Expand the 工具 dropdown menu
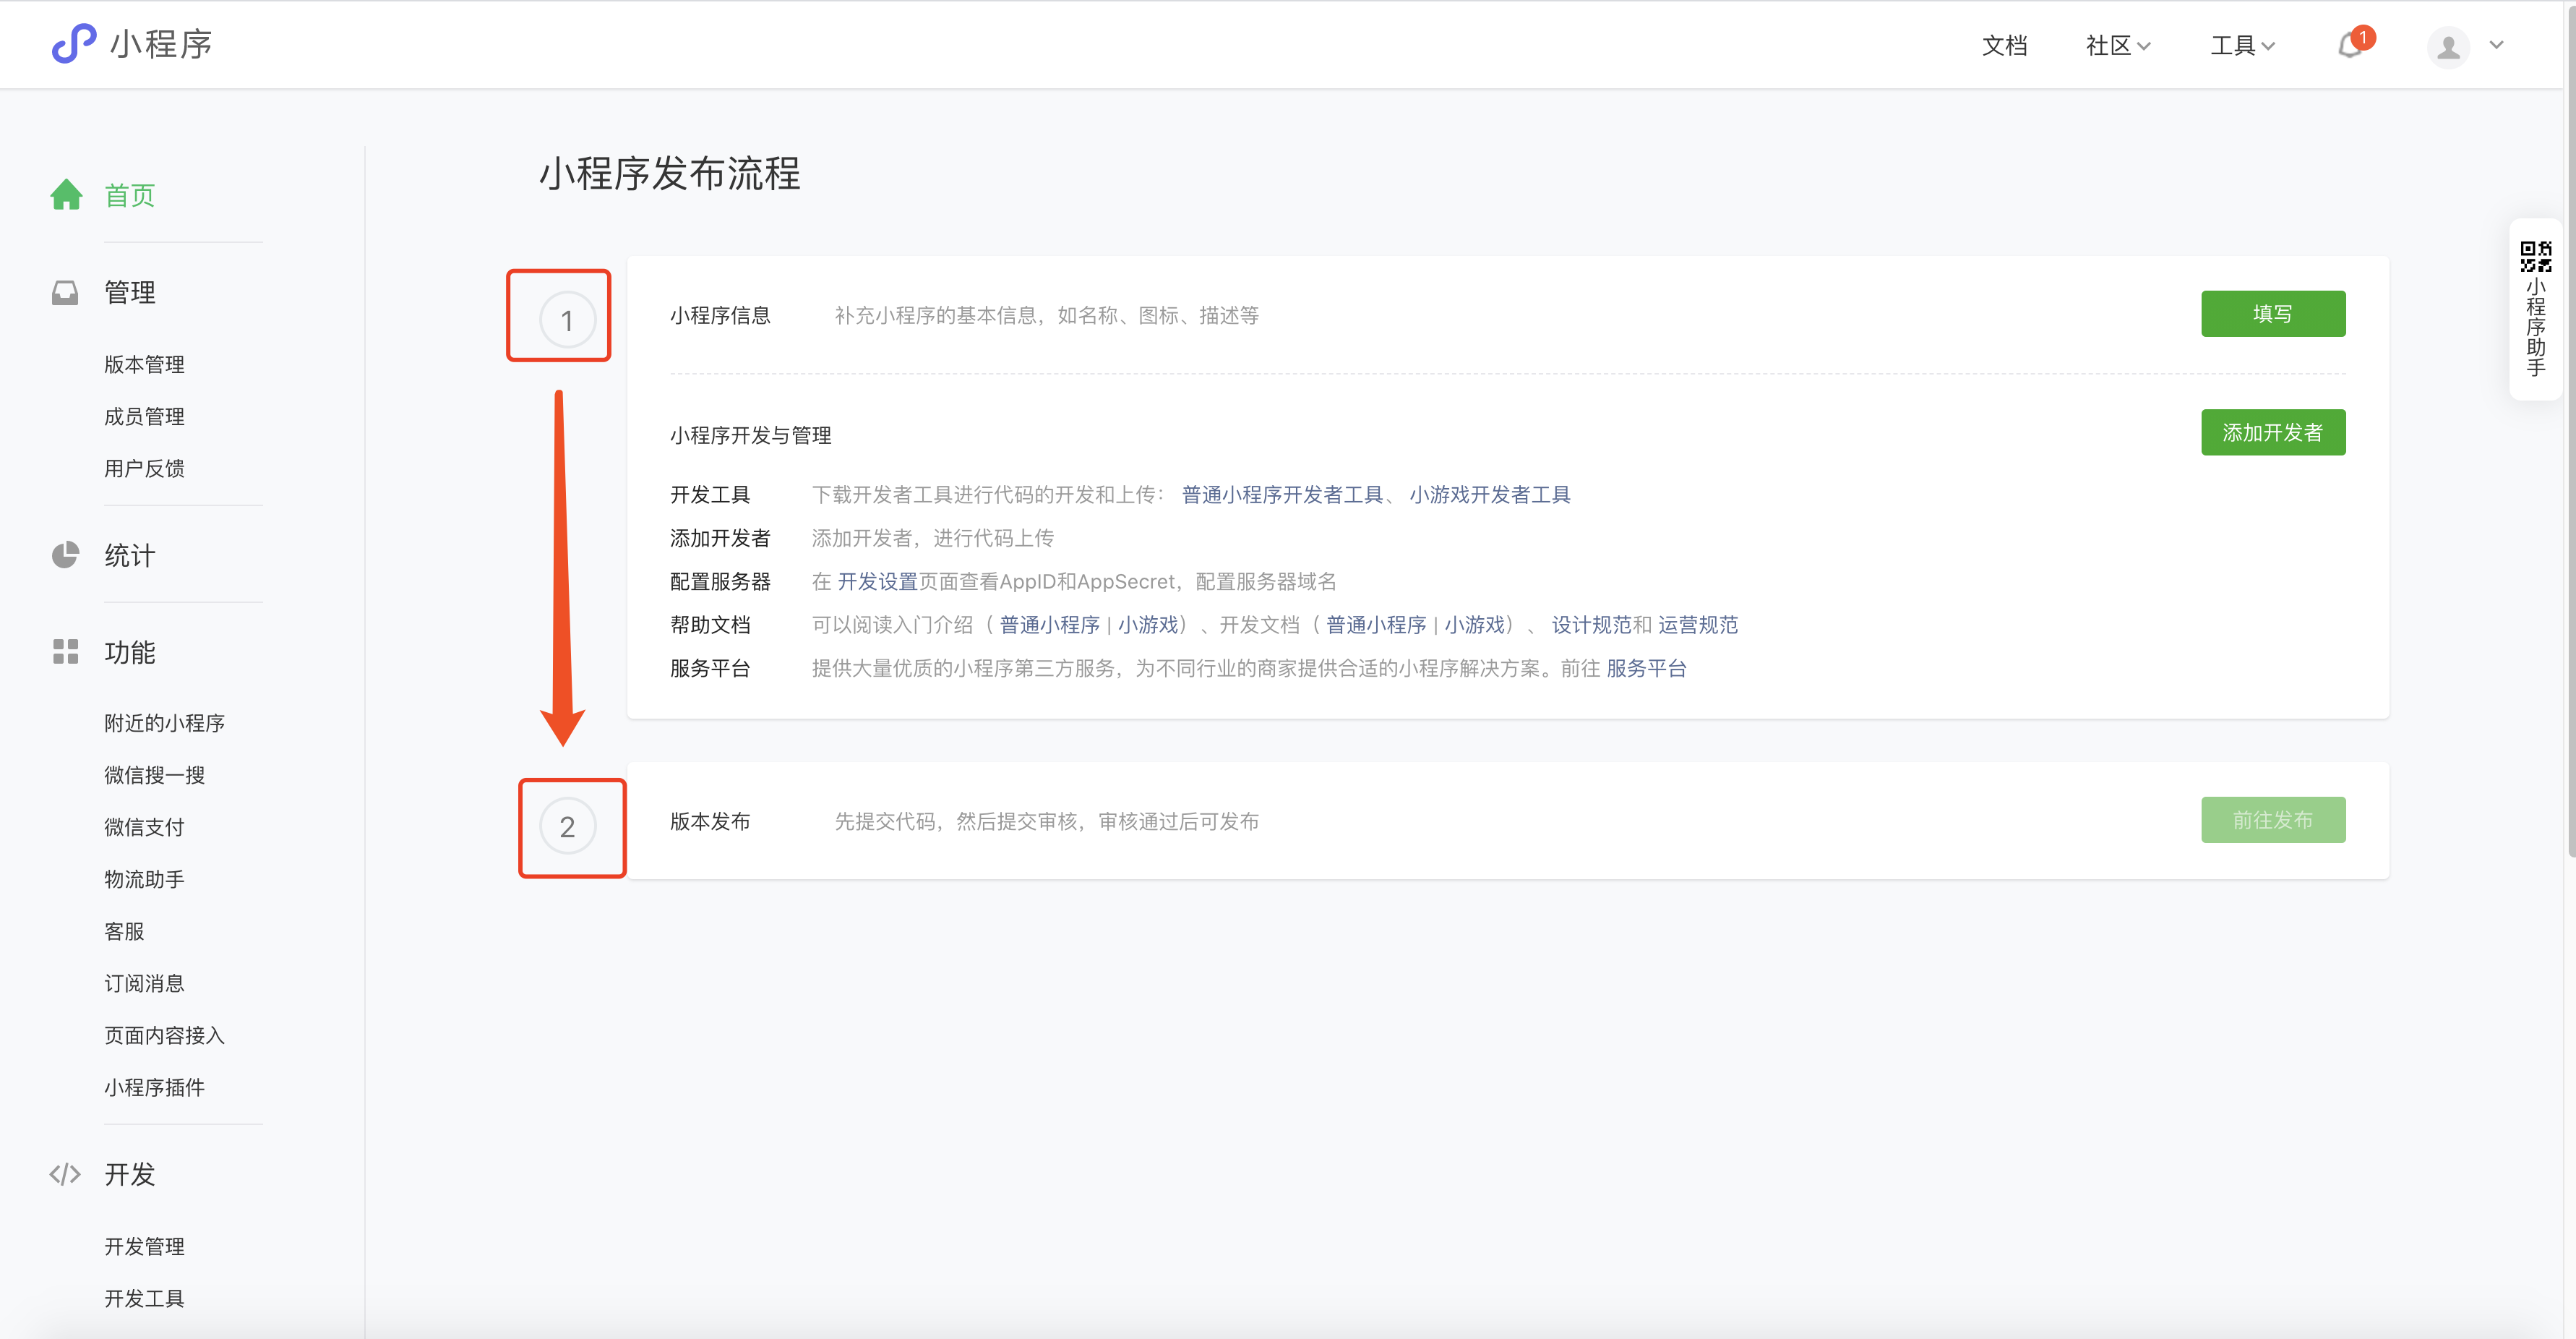The image size is (2576, 1339). coord(2242,46)
